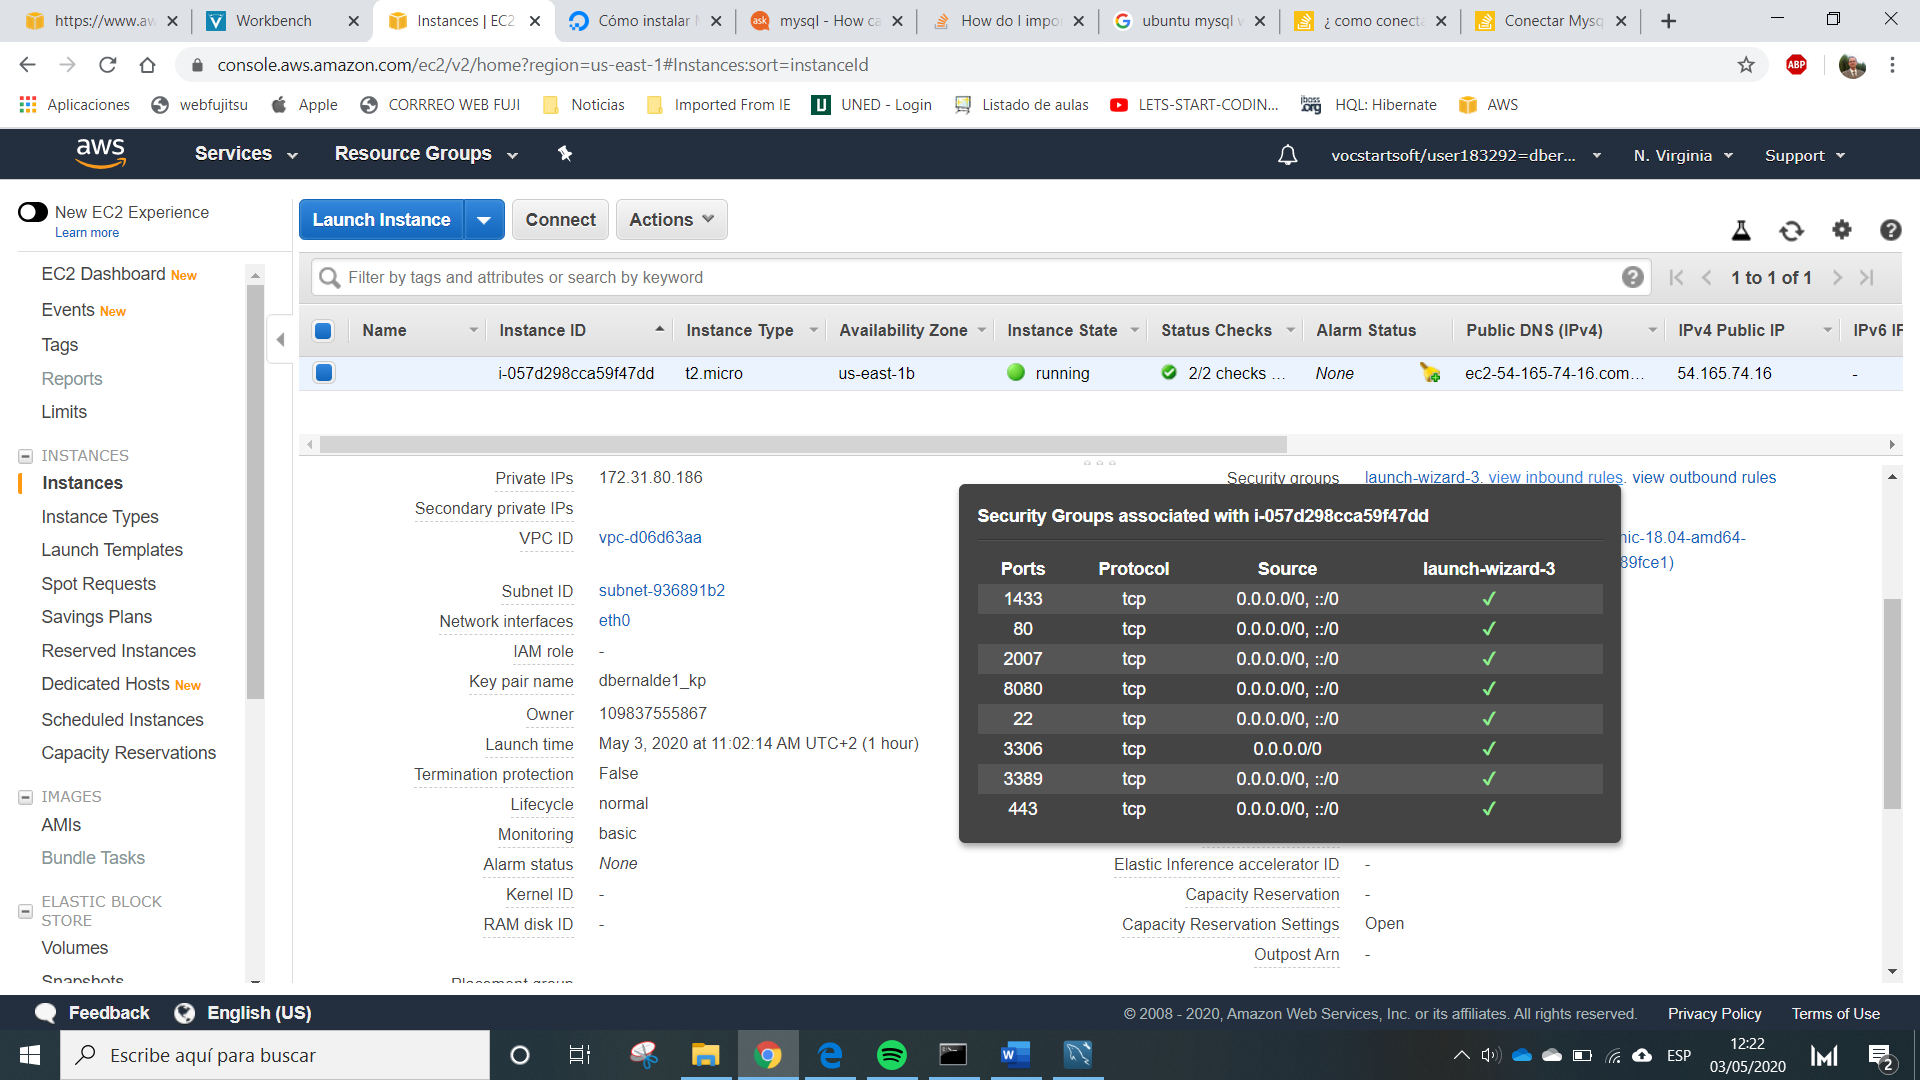
Task: Open the Windows Start menu
Action: click(30, 1055)
